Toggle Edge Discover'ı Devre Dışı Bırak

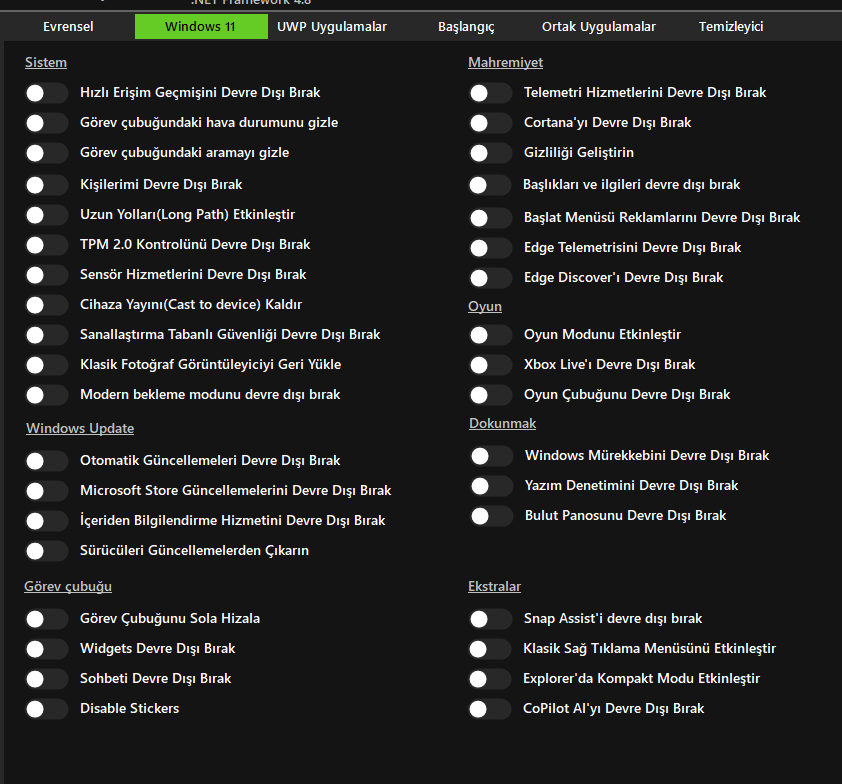[x=490, y=278]
